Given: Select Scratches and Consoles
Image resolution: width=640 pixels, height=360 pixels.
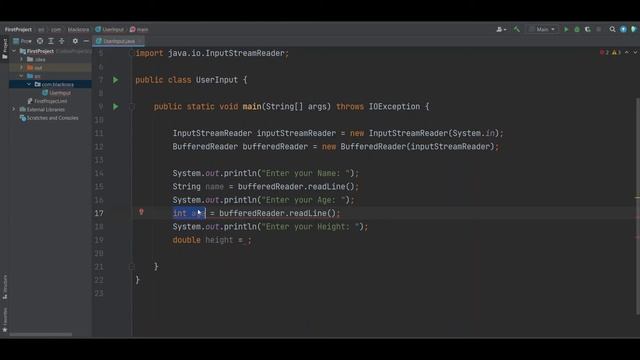Looking at the screenshot, I should tap(49, 118).
